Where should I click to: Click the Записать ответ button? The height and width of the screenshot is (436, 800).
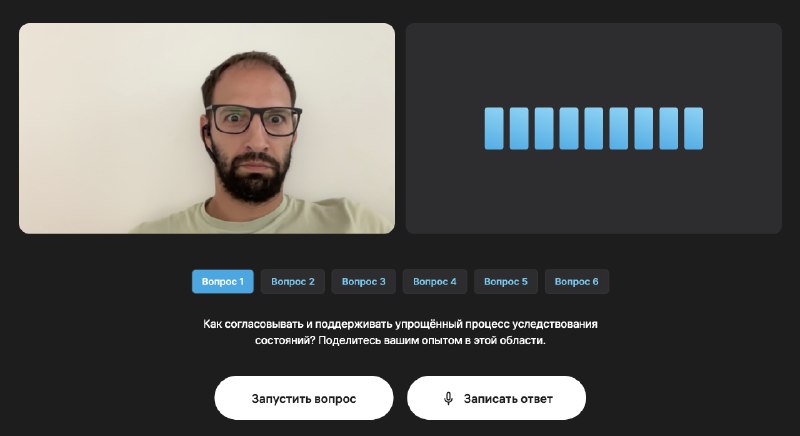click(x=496, y=398)
